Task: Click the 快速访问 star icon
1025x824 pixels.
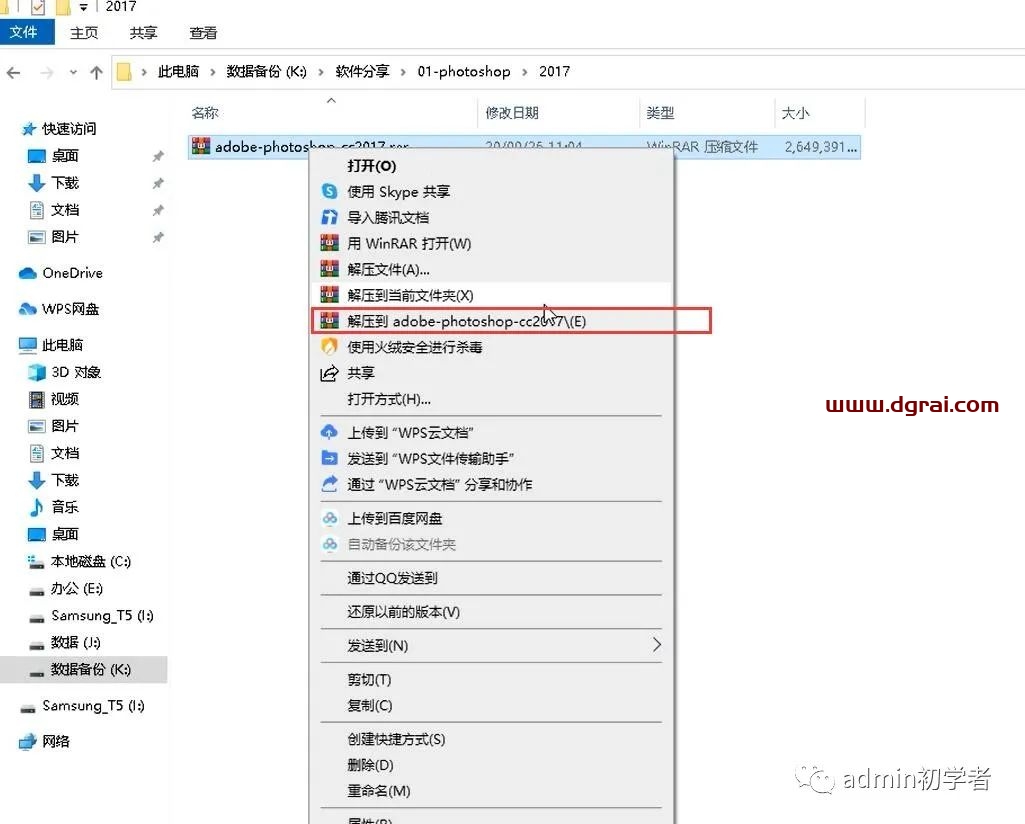Action: point(28,129)
